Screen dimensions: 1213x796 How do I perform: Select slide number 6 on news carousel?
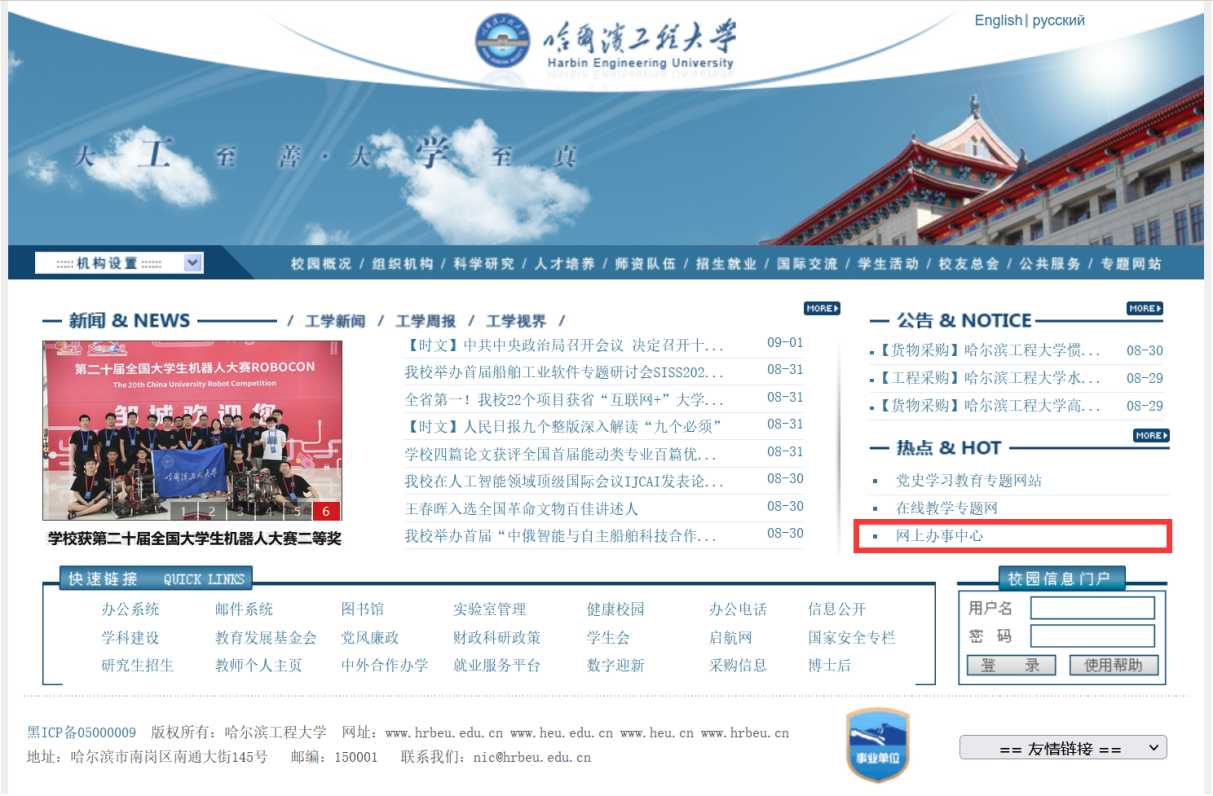[x=326, y=511]
